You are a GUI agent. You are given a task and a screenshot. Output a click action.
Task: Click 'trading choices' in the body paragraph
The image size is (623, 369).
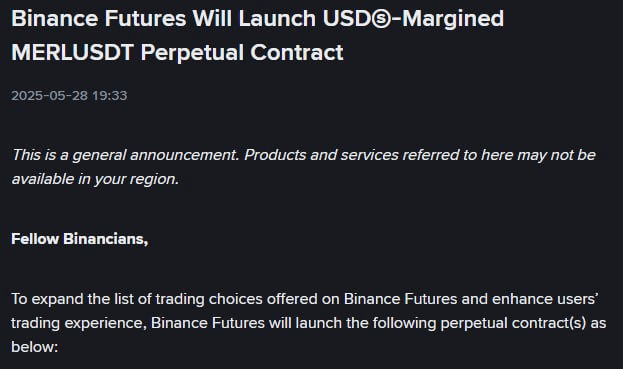tap(209, 299)
